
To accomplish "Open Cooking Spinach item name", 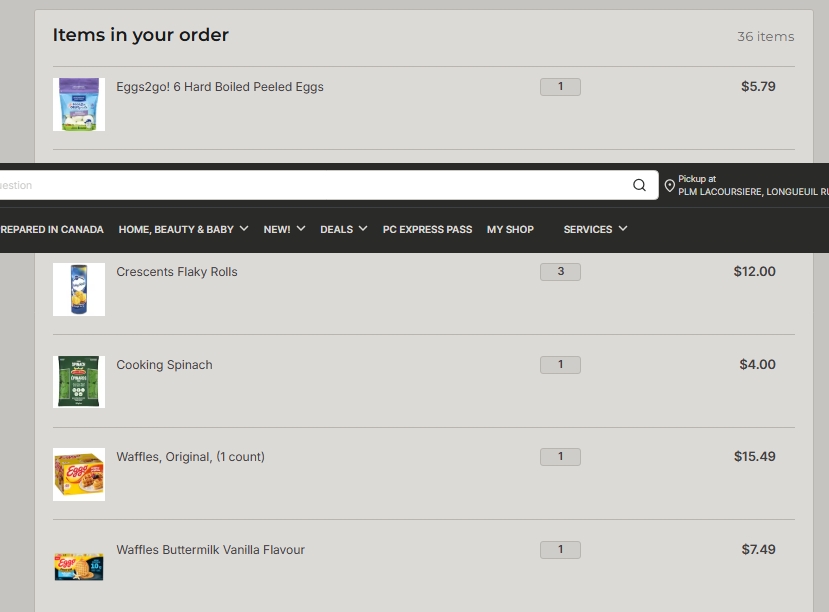I will click(164, 365).
